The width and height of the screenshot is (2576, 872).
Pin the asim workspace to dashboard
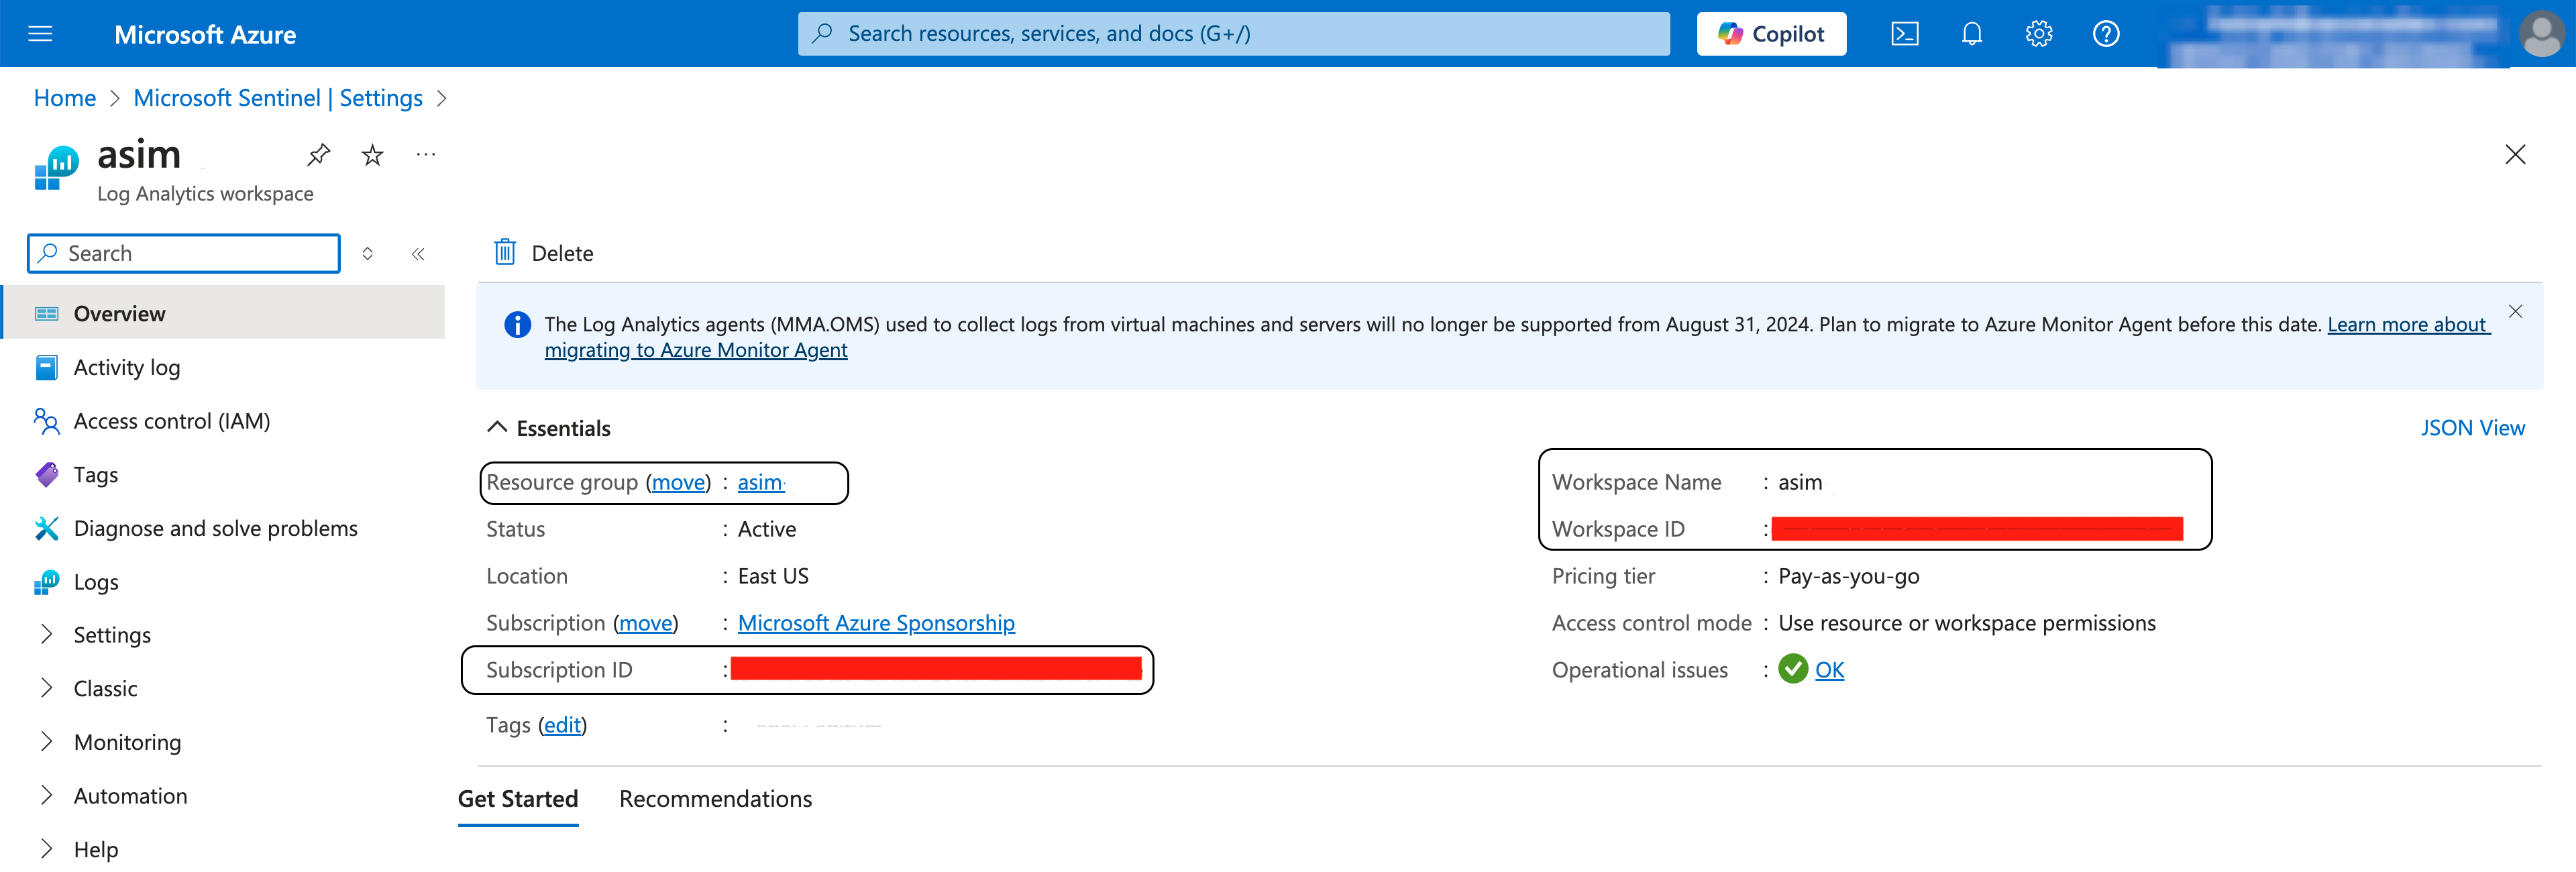[x=318, y=155]
